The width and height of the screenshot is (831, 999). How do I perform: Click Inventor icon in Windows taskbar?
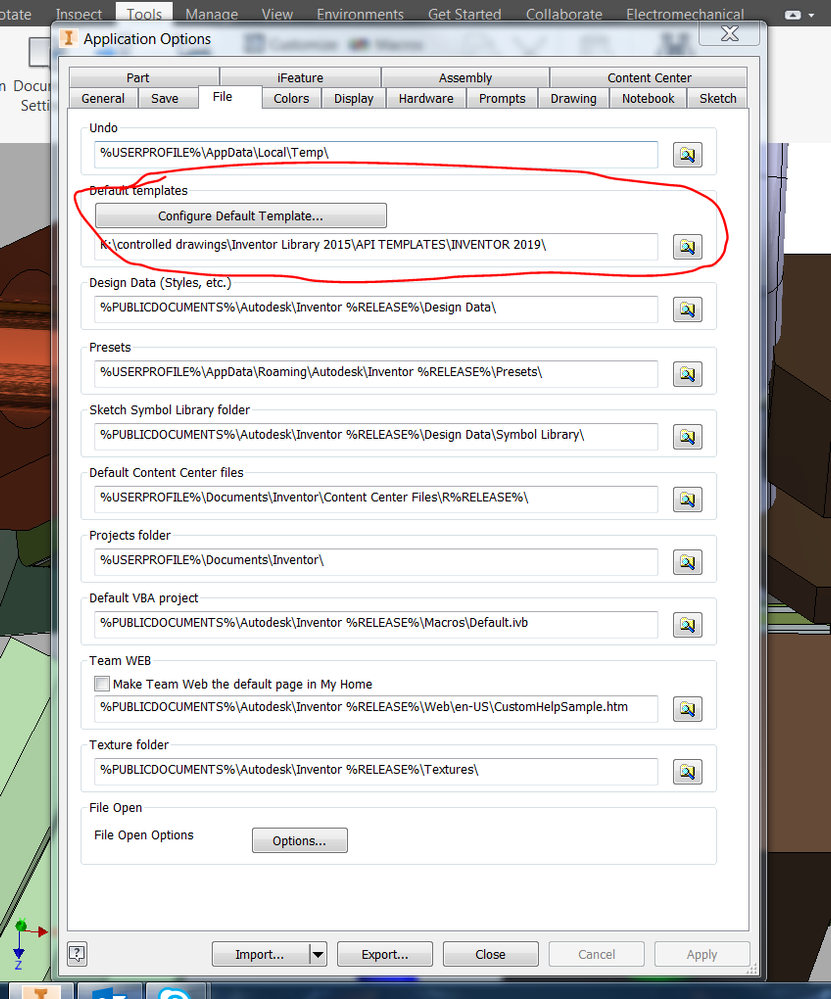[39, 991]
